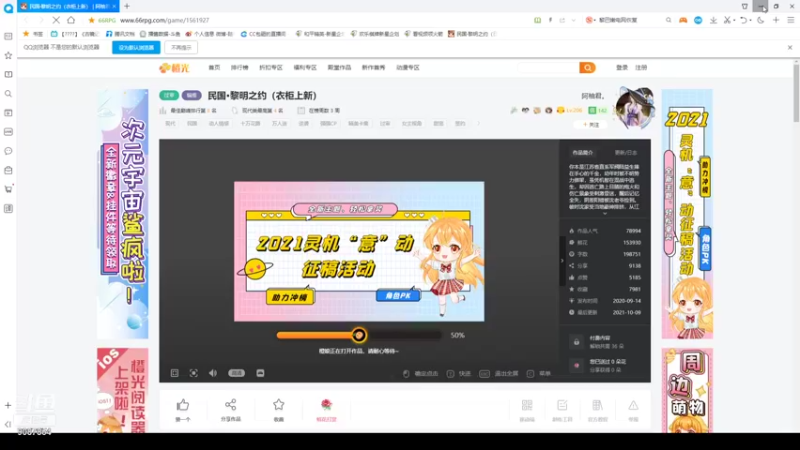Open the dropdown arrow beside the scissors tool
Viewport: 800px width, 450px height.
click(734, 20)
